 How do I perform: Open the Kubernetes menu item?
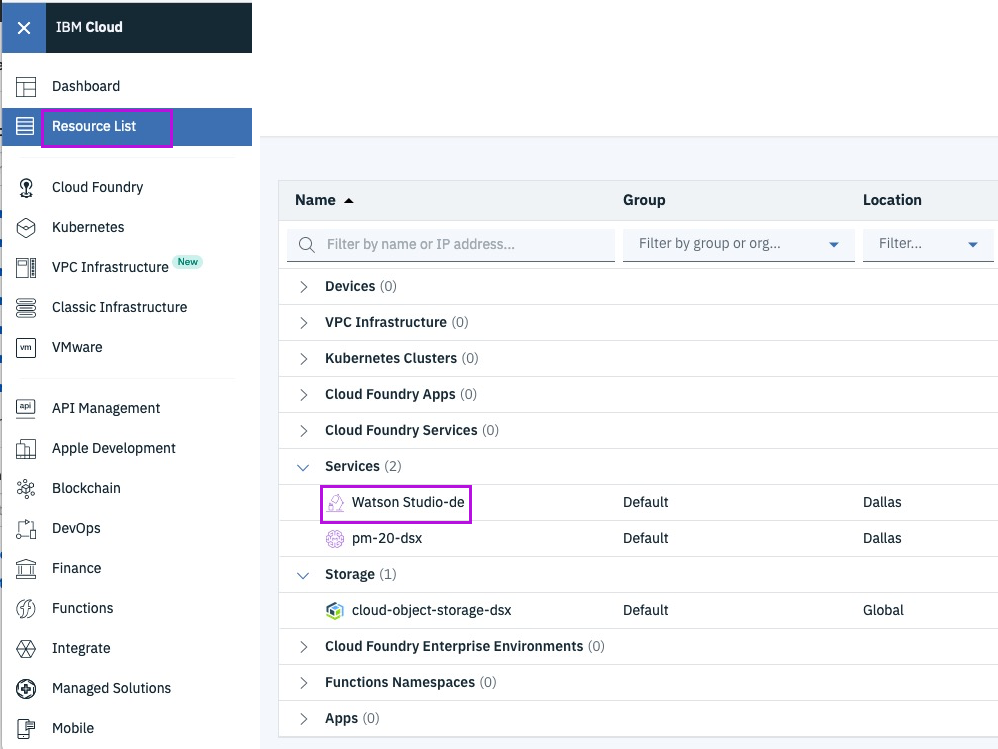click(88, 227)
